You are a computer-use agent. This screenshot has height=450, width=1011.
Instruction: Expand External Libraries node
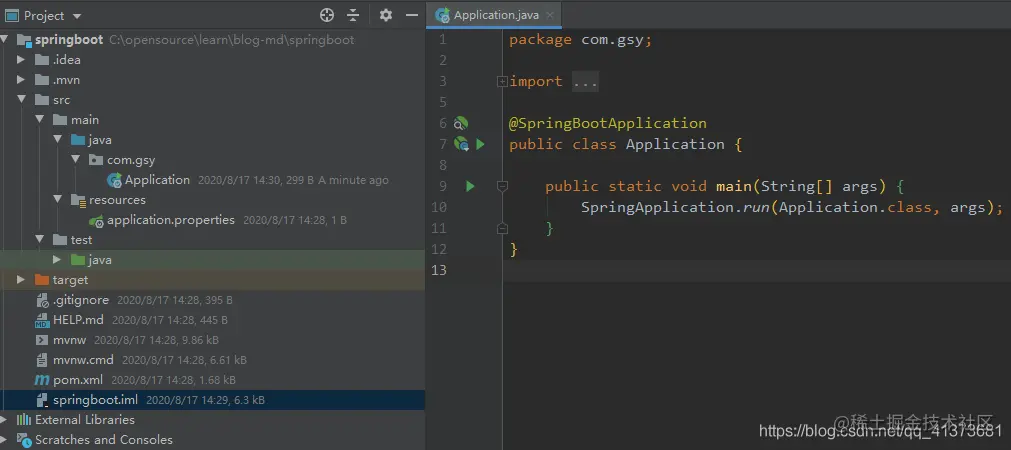(4, 420)
